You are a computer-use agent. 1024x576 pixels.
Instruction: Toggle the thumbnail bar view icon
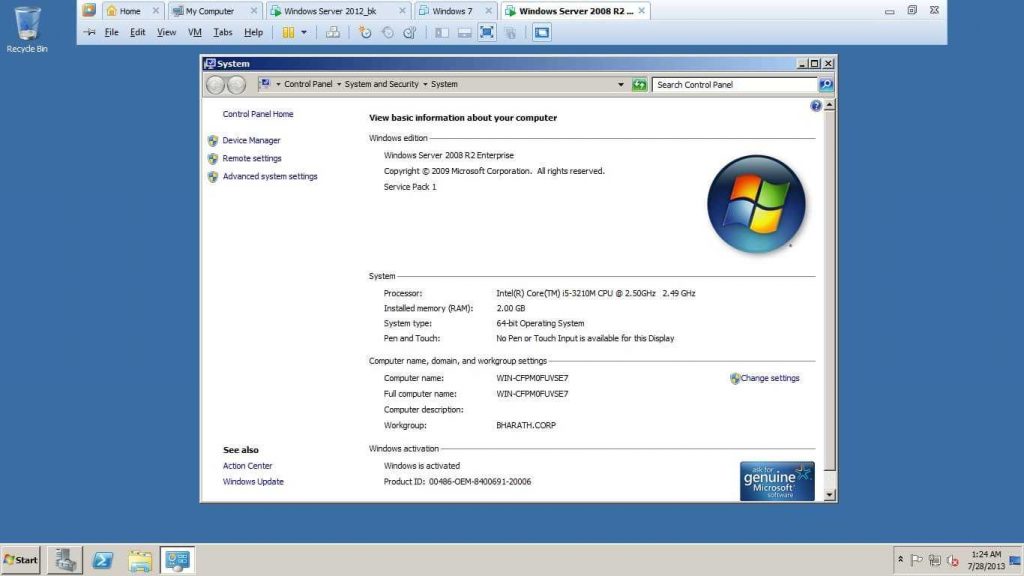tap(464, 32)
